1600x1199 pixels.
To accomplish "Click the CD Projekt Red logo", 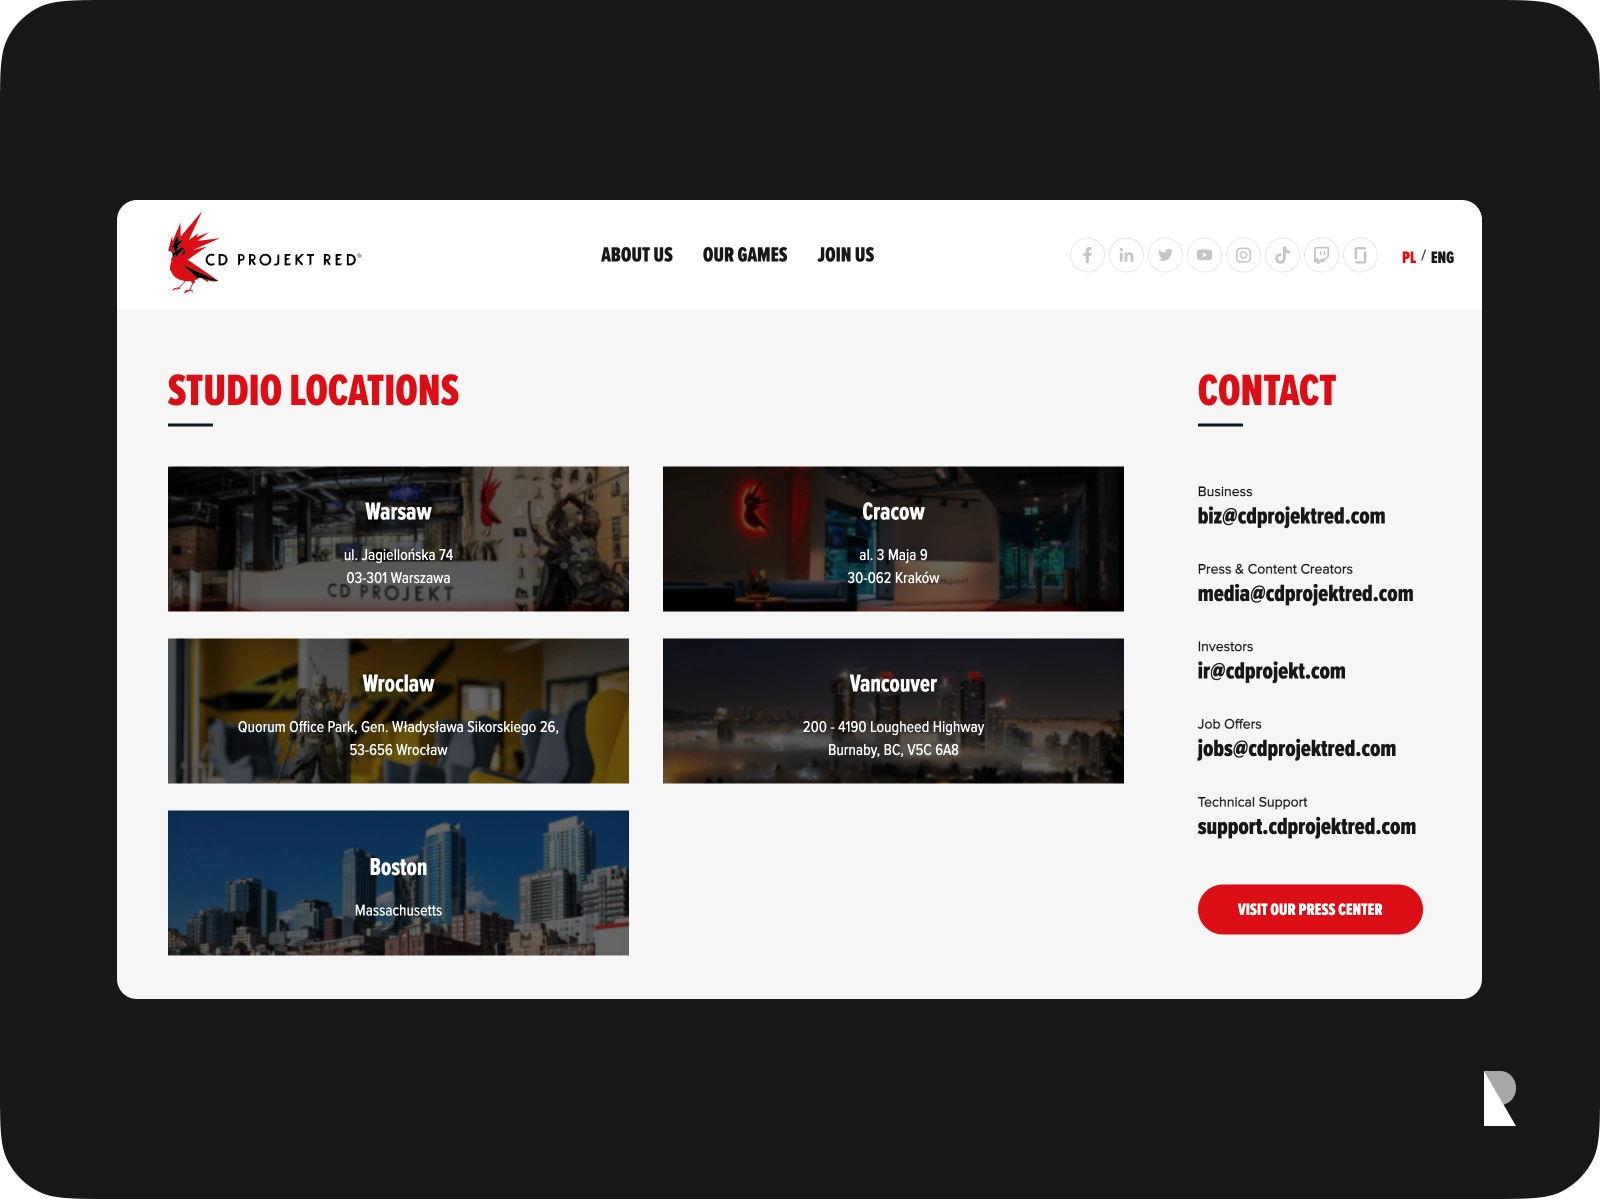I will click(x=265, y=254).
